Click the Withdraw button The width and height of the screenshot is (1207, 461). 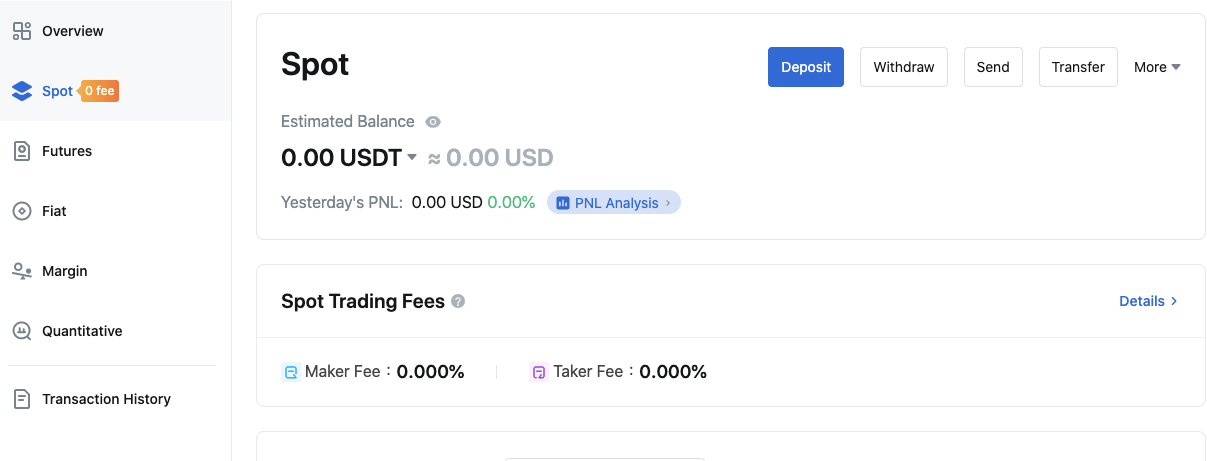pos(904,67)
